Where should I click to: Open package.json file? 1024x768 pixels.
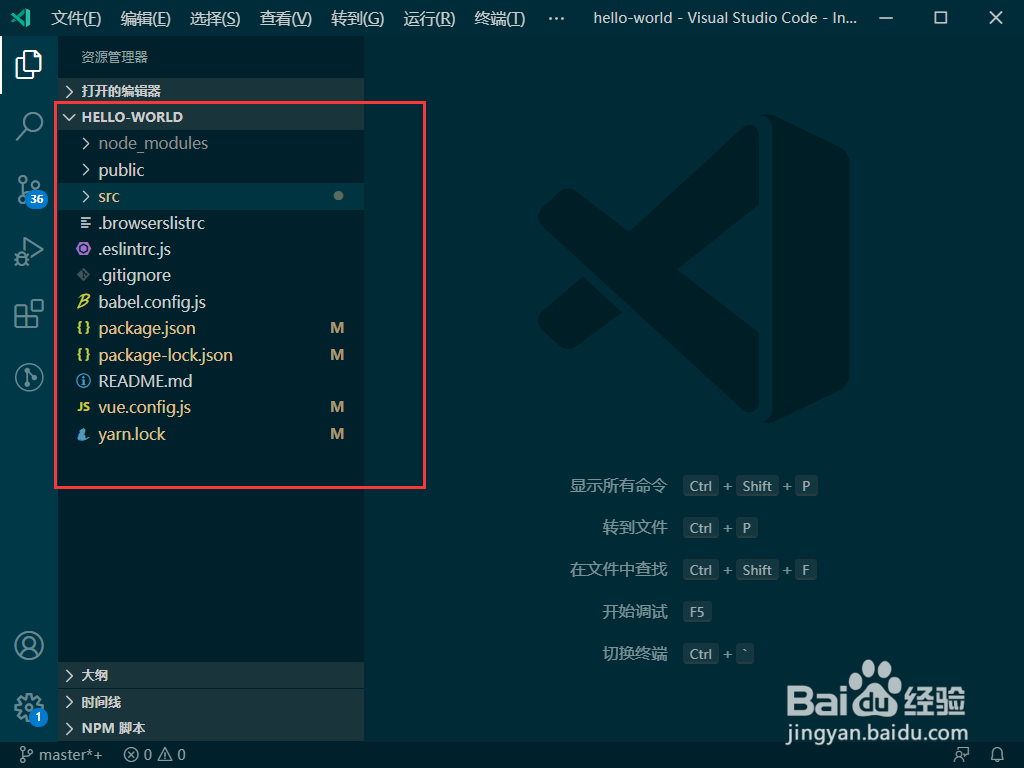coord(211,328)
